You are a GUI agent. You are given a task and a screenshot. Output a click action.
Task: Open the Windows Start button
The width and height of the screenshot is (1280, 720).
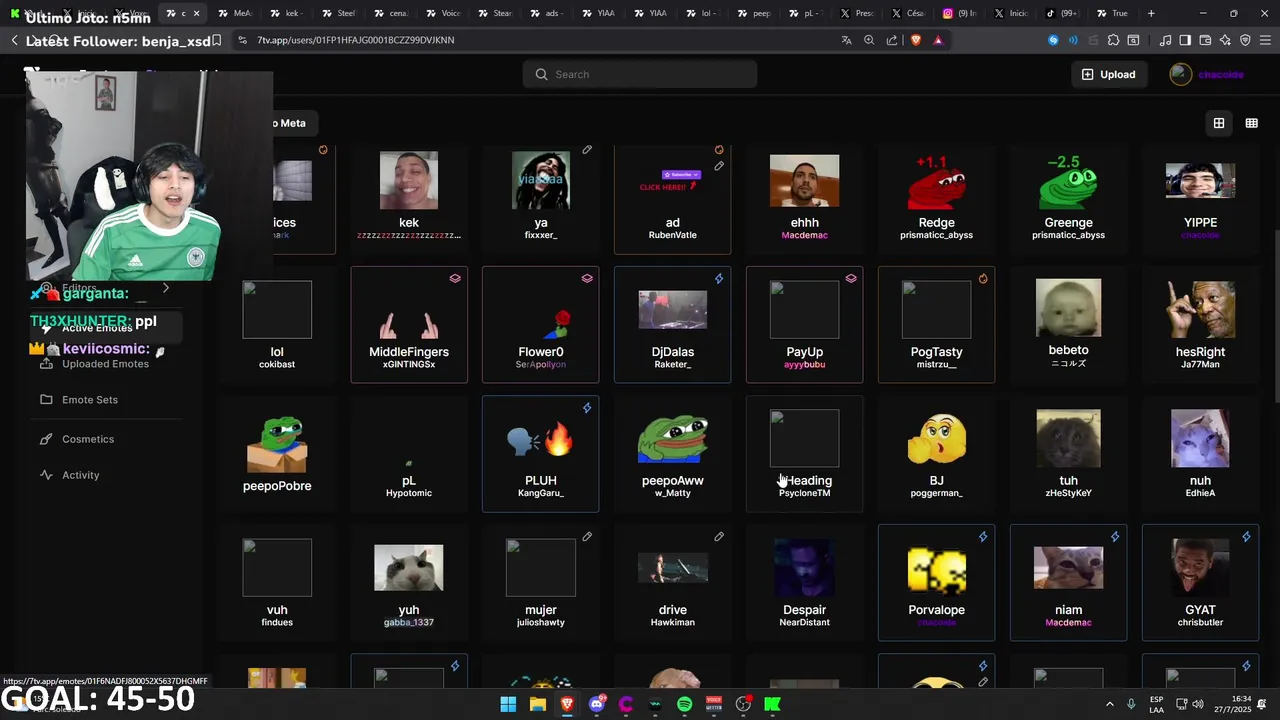pos(508,704)
